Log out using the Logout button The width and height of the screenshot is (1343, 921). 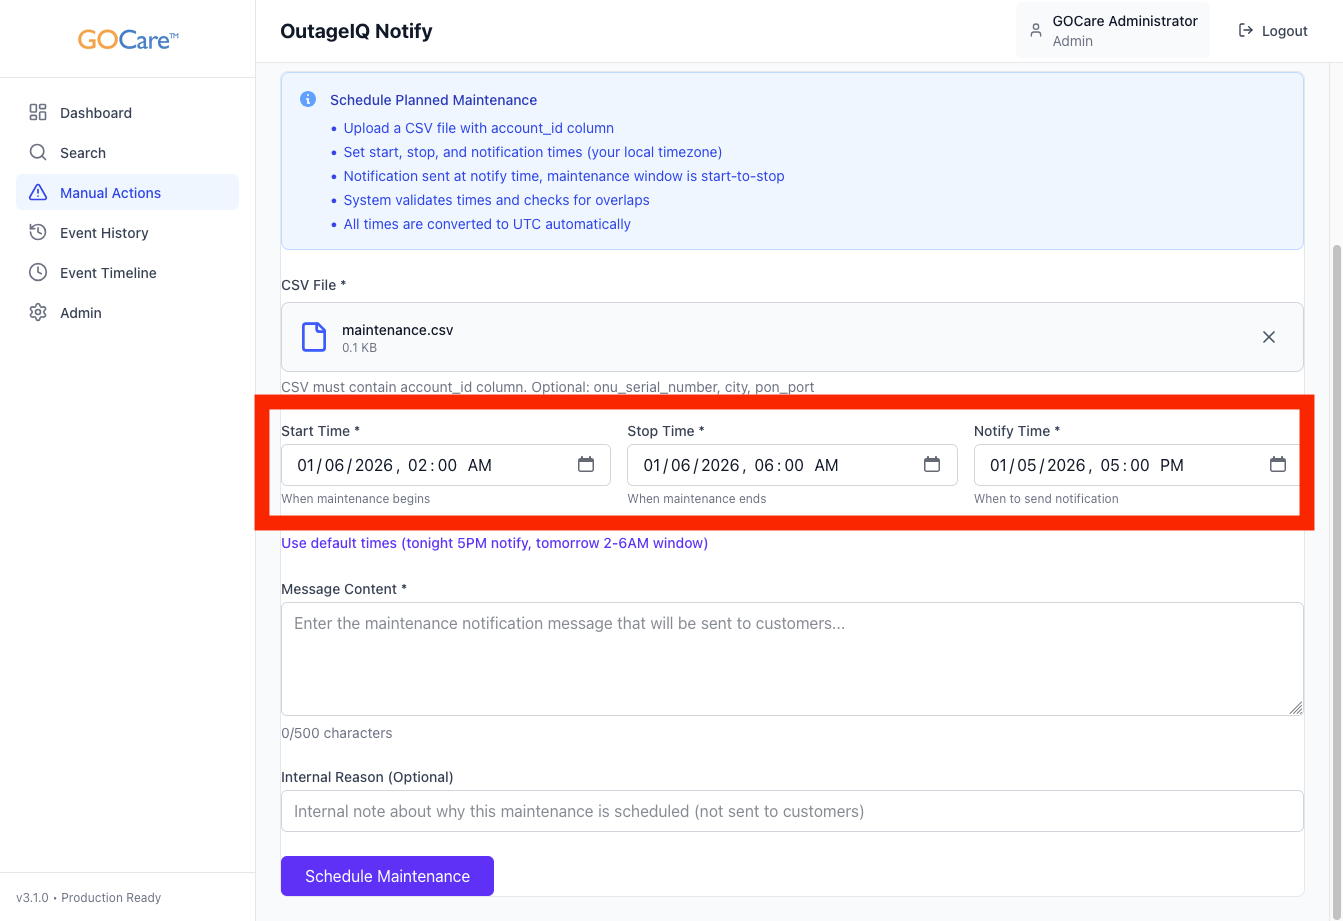(1273, 31)
